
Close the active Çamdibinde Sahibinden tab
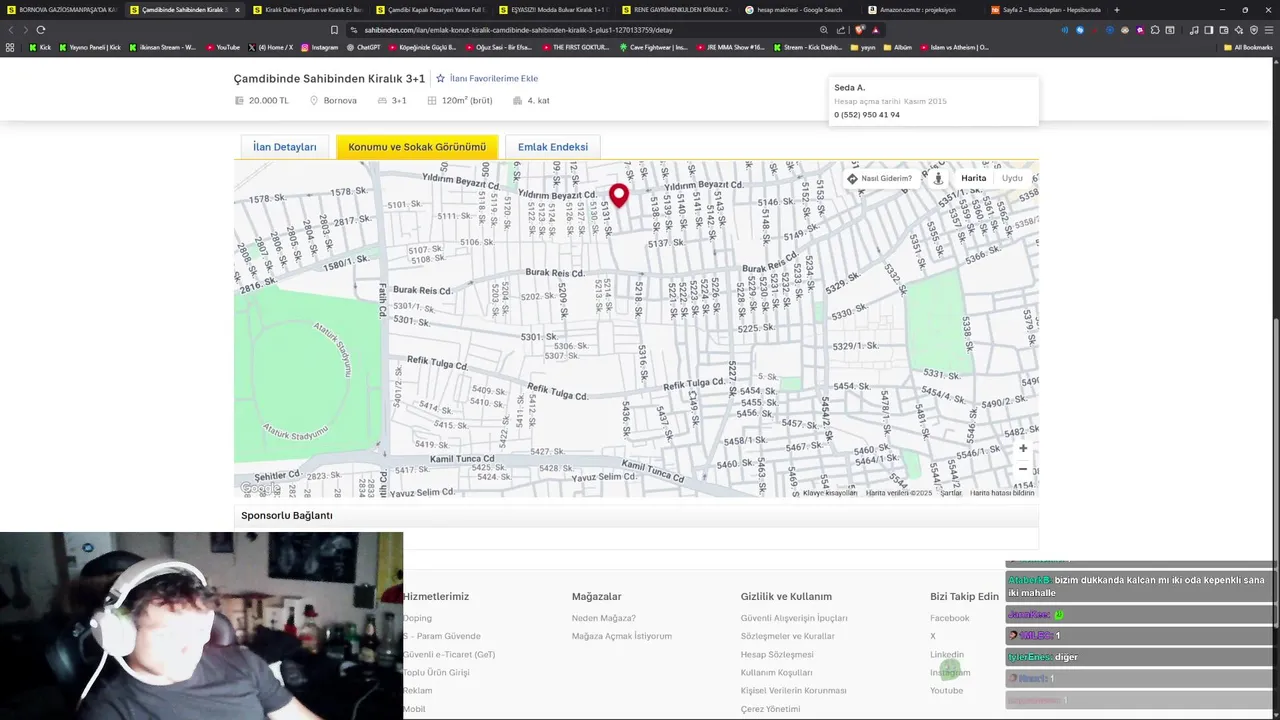click(237, 10)
